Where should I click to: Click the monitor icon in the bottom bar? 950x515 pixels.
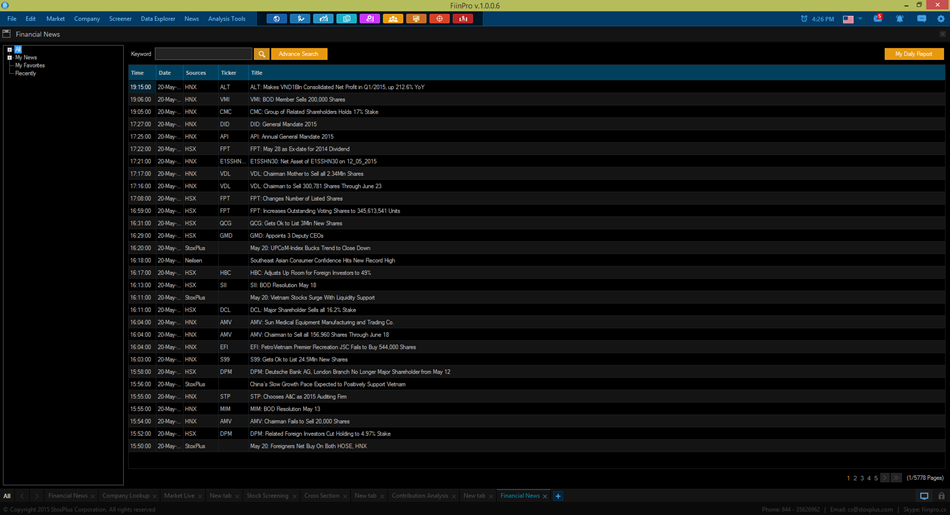(924, 496)
